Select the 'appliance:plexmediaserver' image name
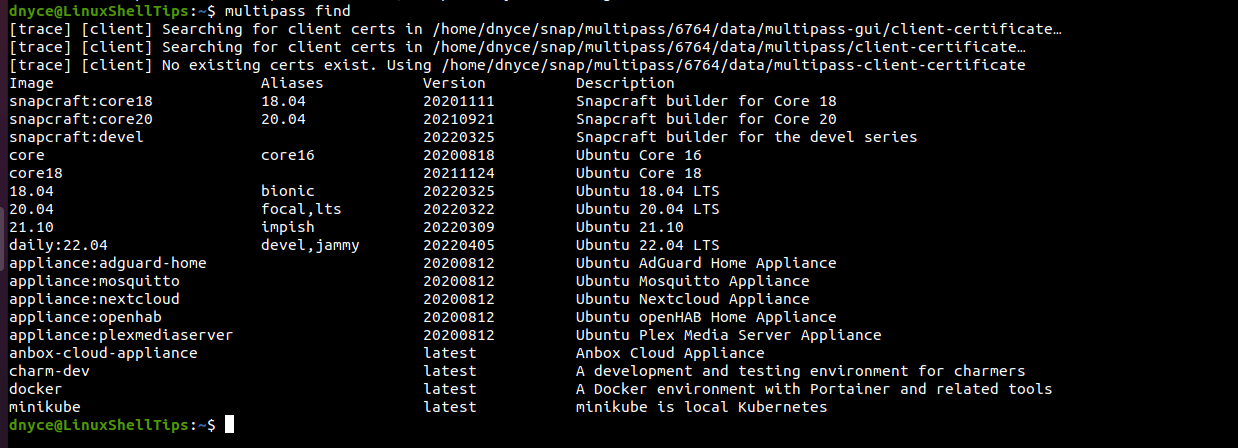Image resolution: width=1238 pixels, height=448 pixels. click(121, 335)
